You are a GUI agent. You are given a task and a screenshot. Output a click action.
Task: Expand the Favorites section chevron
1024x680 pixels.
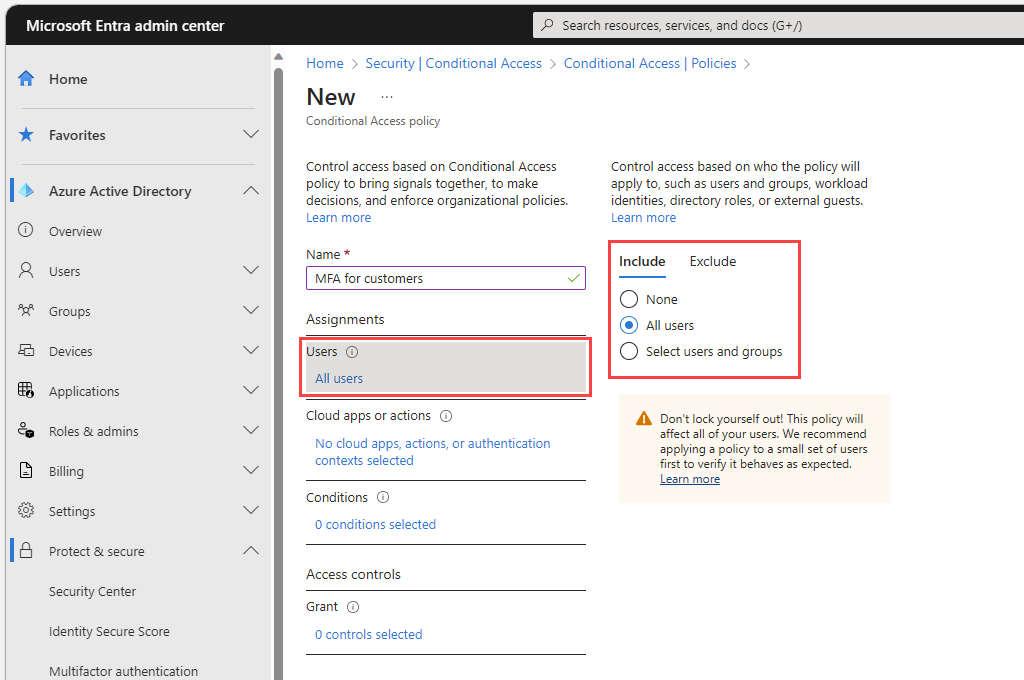click(x=251, y=135)
